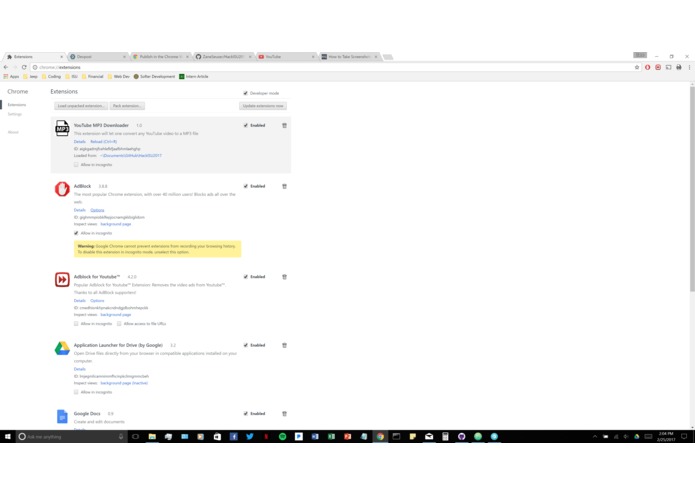Allow Adblock for Youtube in incognito

coord(76,324)
